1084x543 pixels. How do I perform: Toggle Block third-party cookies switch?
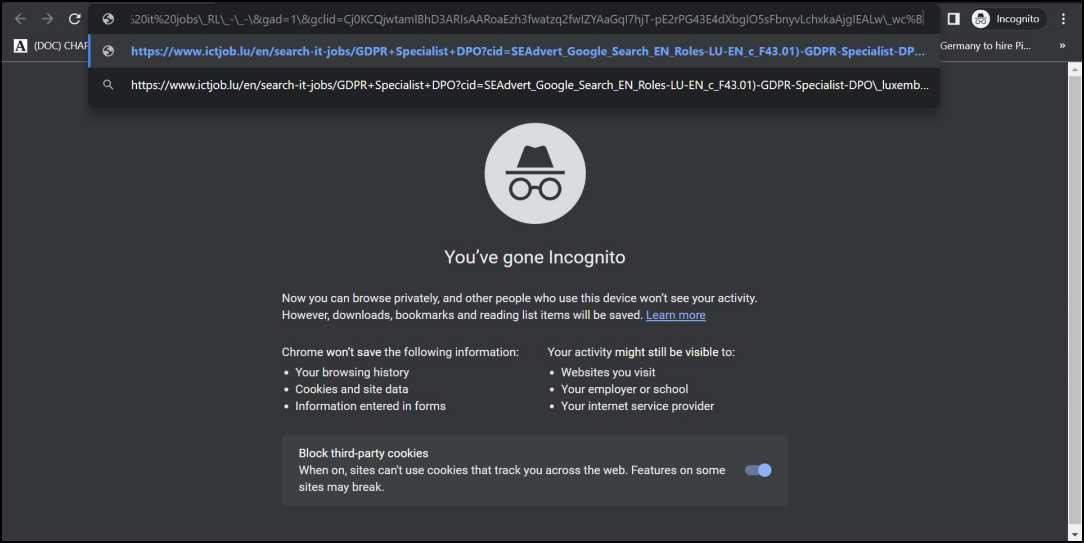pos(758,470)
